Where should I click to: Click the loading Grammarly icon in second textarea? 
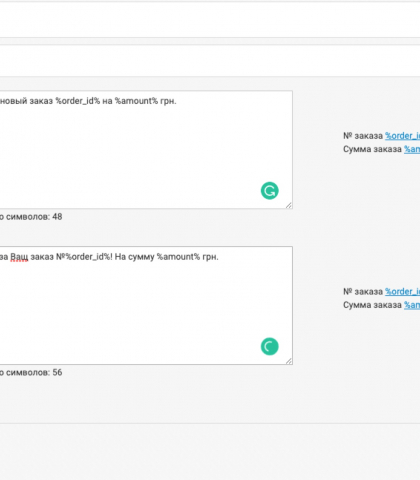click(x=269, y=347)
